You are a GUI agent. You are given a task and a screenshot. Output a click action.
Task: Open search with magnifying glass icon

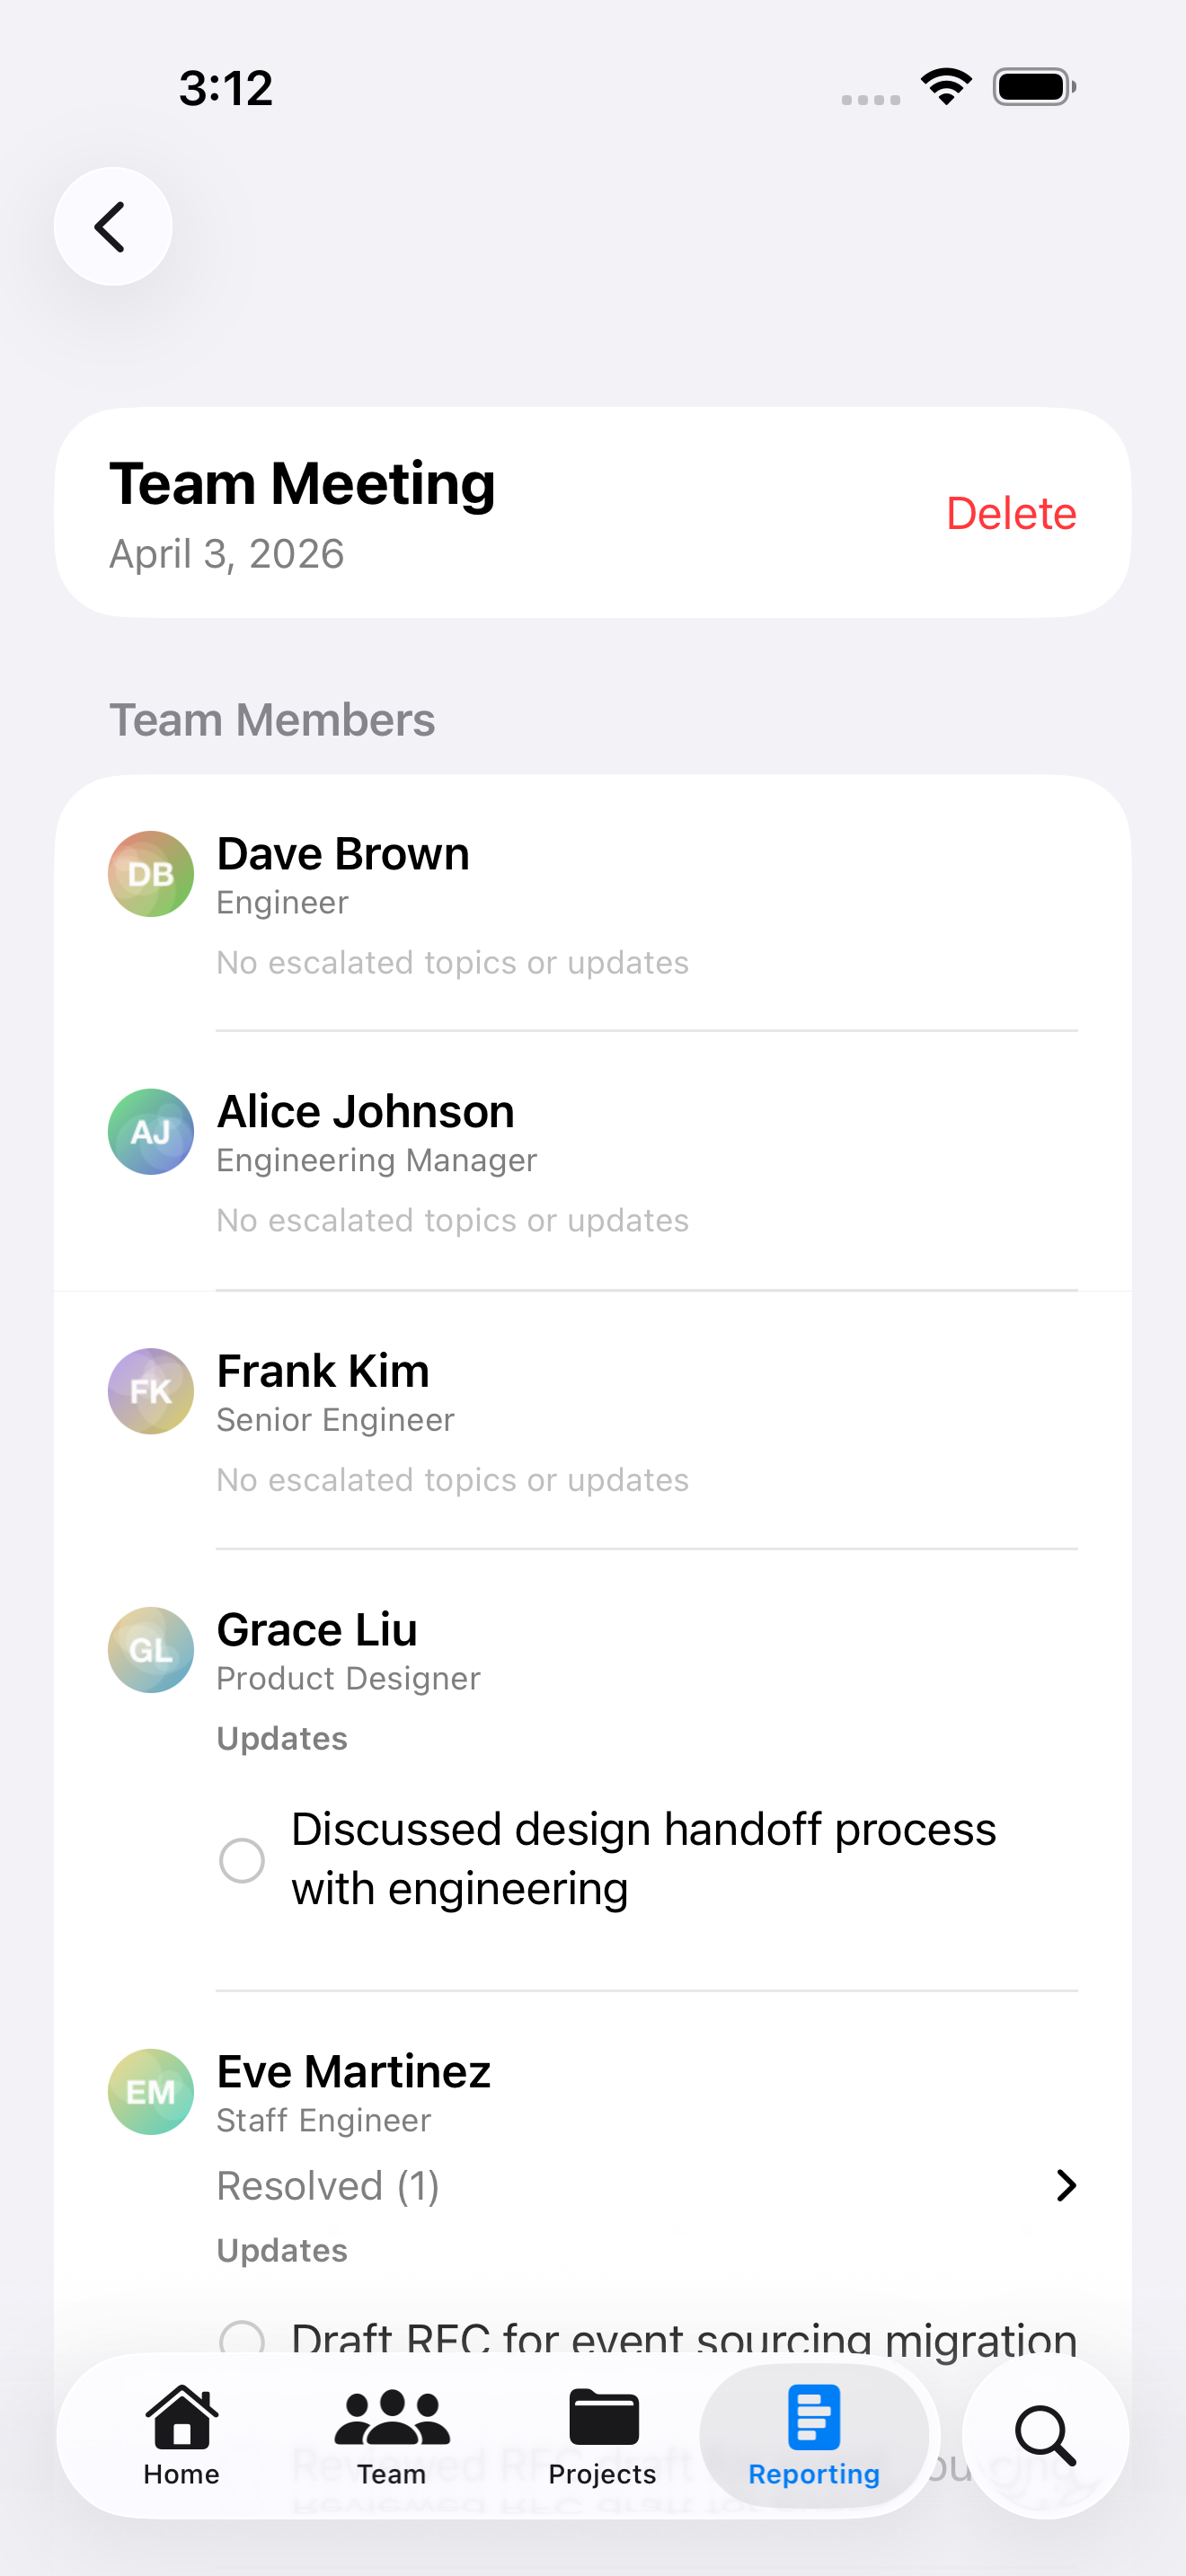coord(1045,2435)
